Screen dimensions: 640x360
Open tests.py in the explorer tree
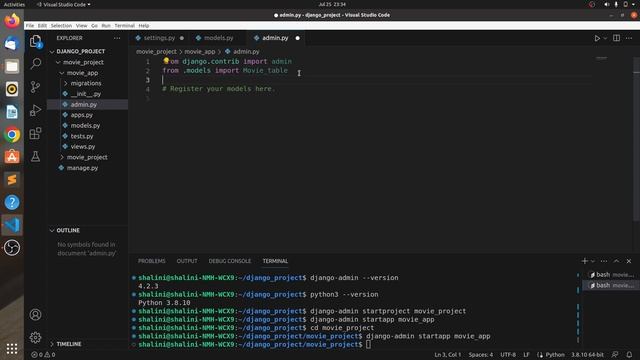(82, 136)
